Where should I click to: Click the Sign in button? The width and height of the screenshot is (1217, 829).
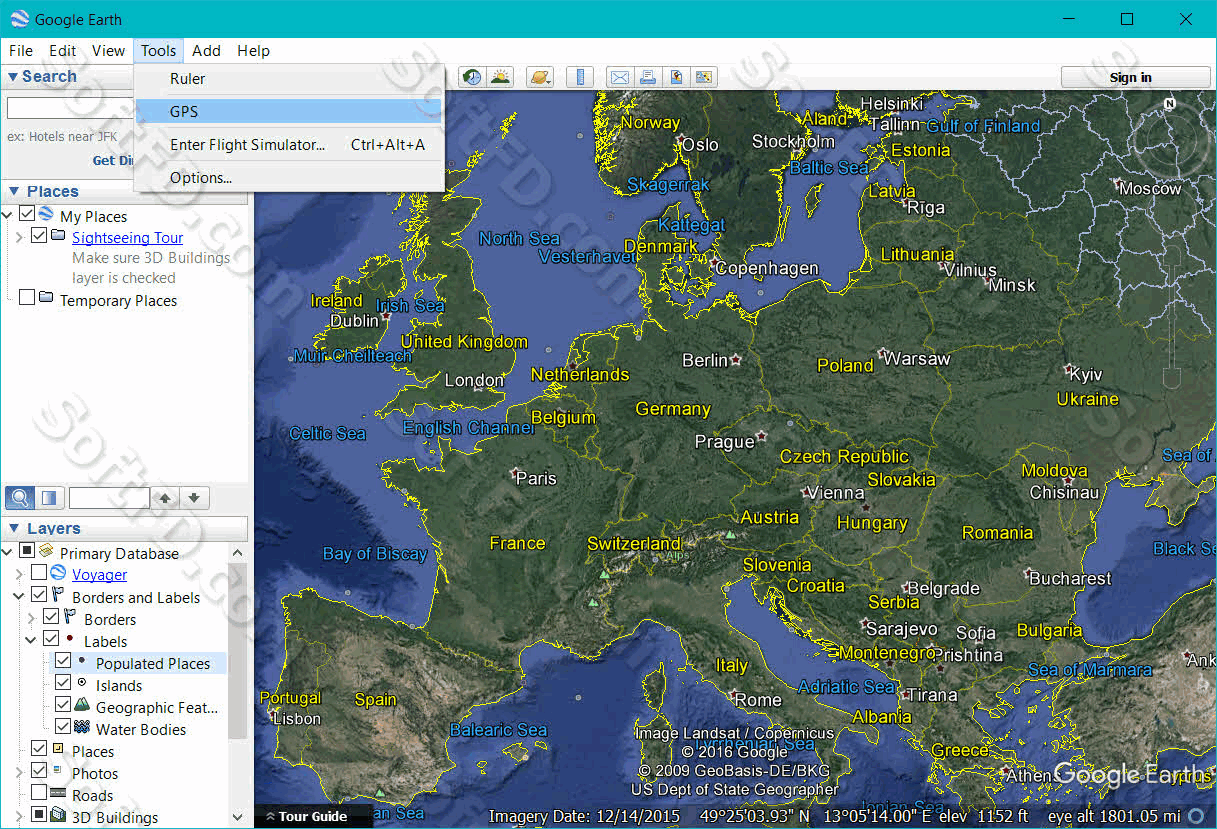1135,77
